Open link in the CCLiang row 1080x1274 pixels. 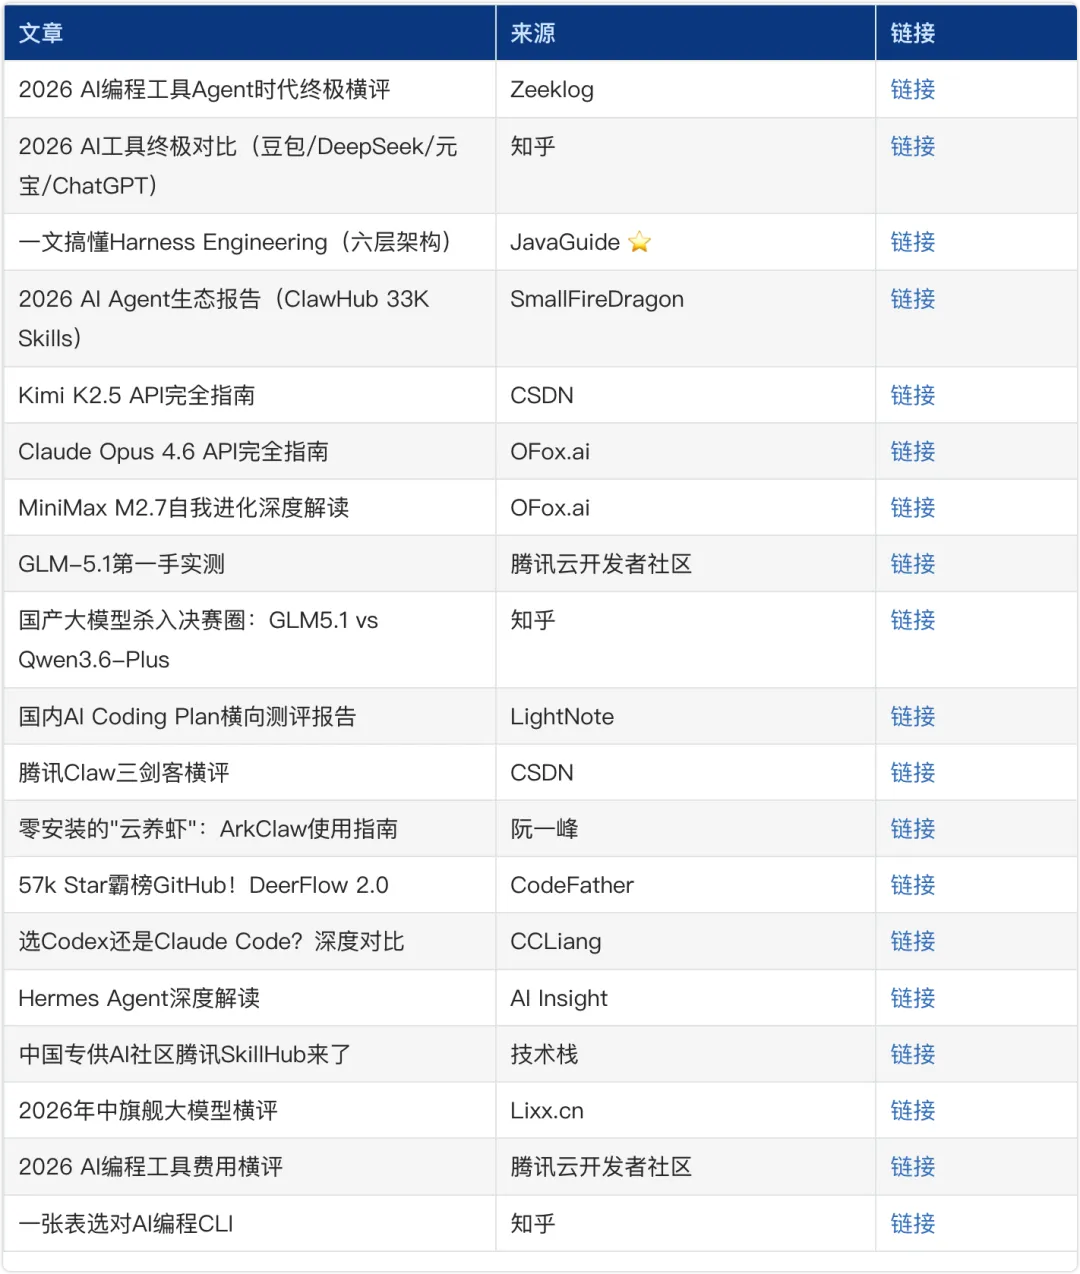(x=912, y=942)
